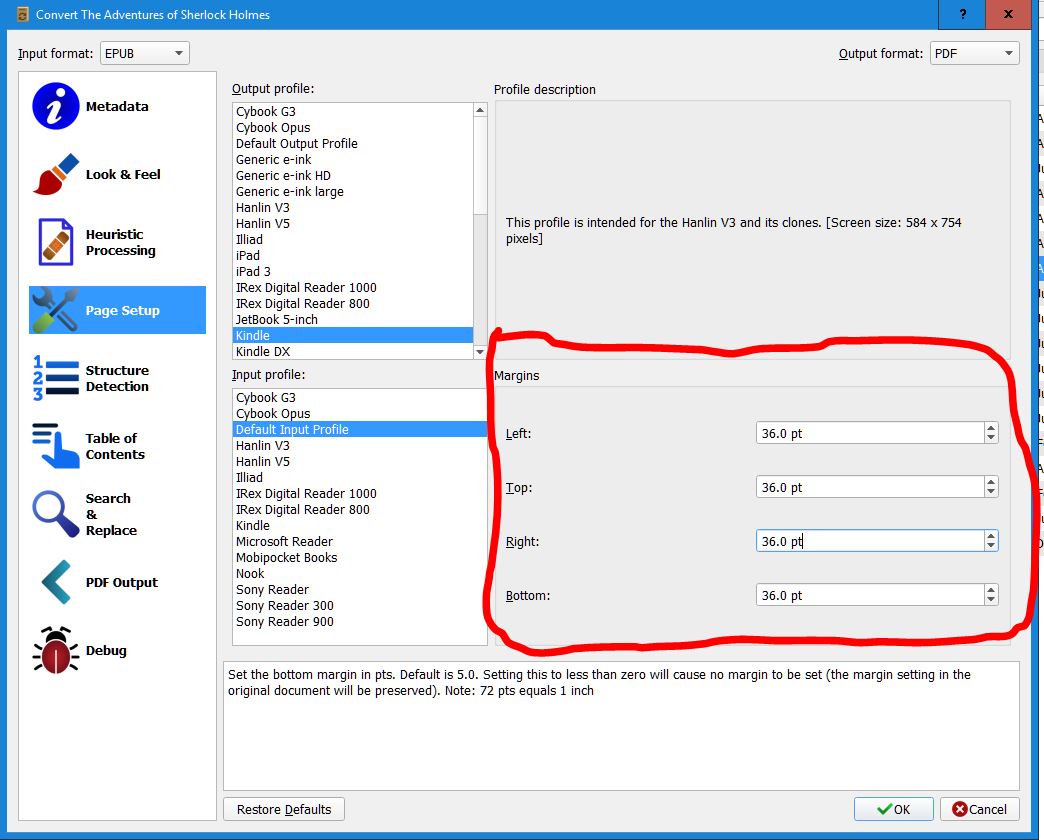The image size is (1044, 840).
Task: Select iPad output profile
Action: click(353, 256)
